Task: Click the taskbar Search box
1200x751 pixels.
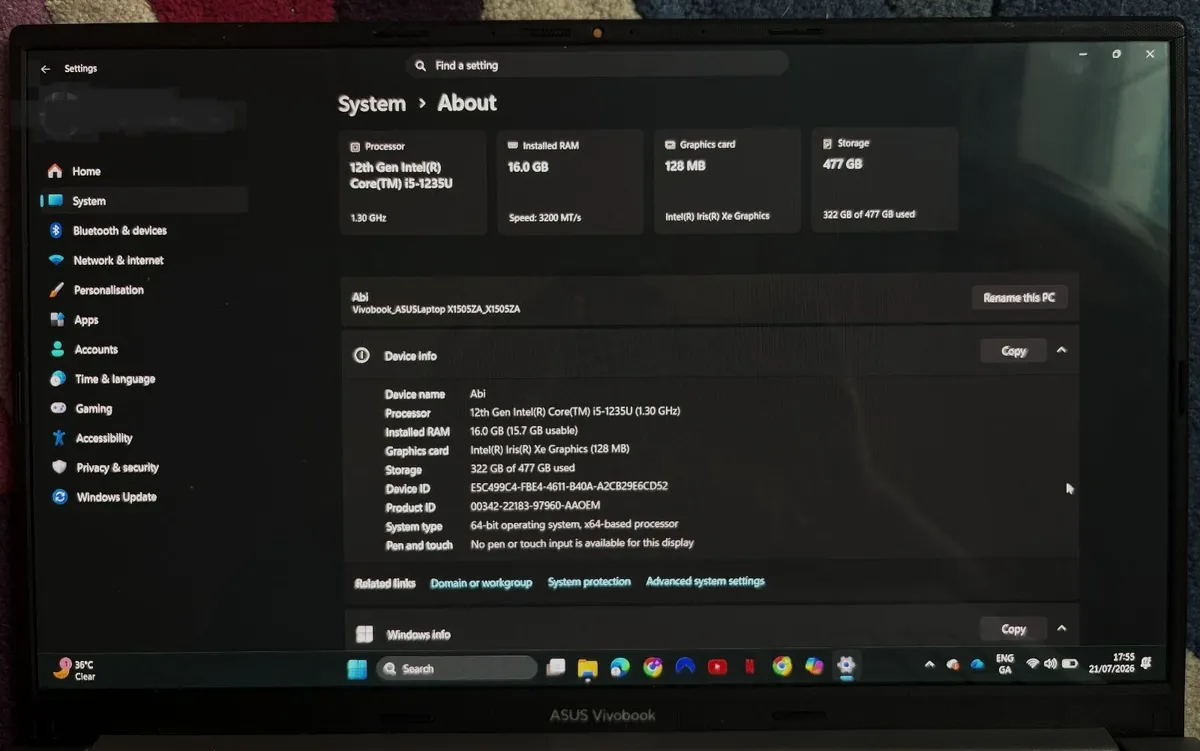Action: pos(457,669)
